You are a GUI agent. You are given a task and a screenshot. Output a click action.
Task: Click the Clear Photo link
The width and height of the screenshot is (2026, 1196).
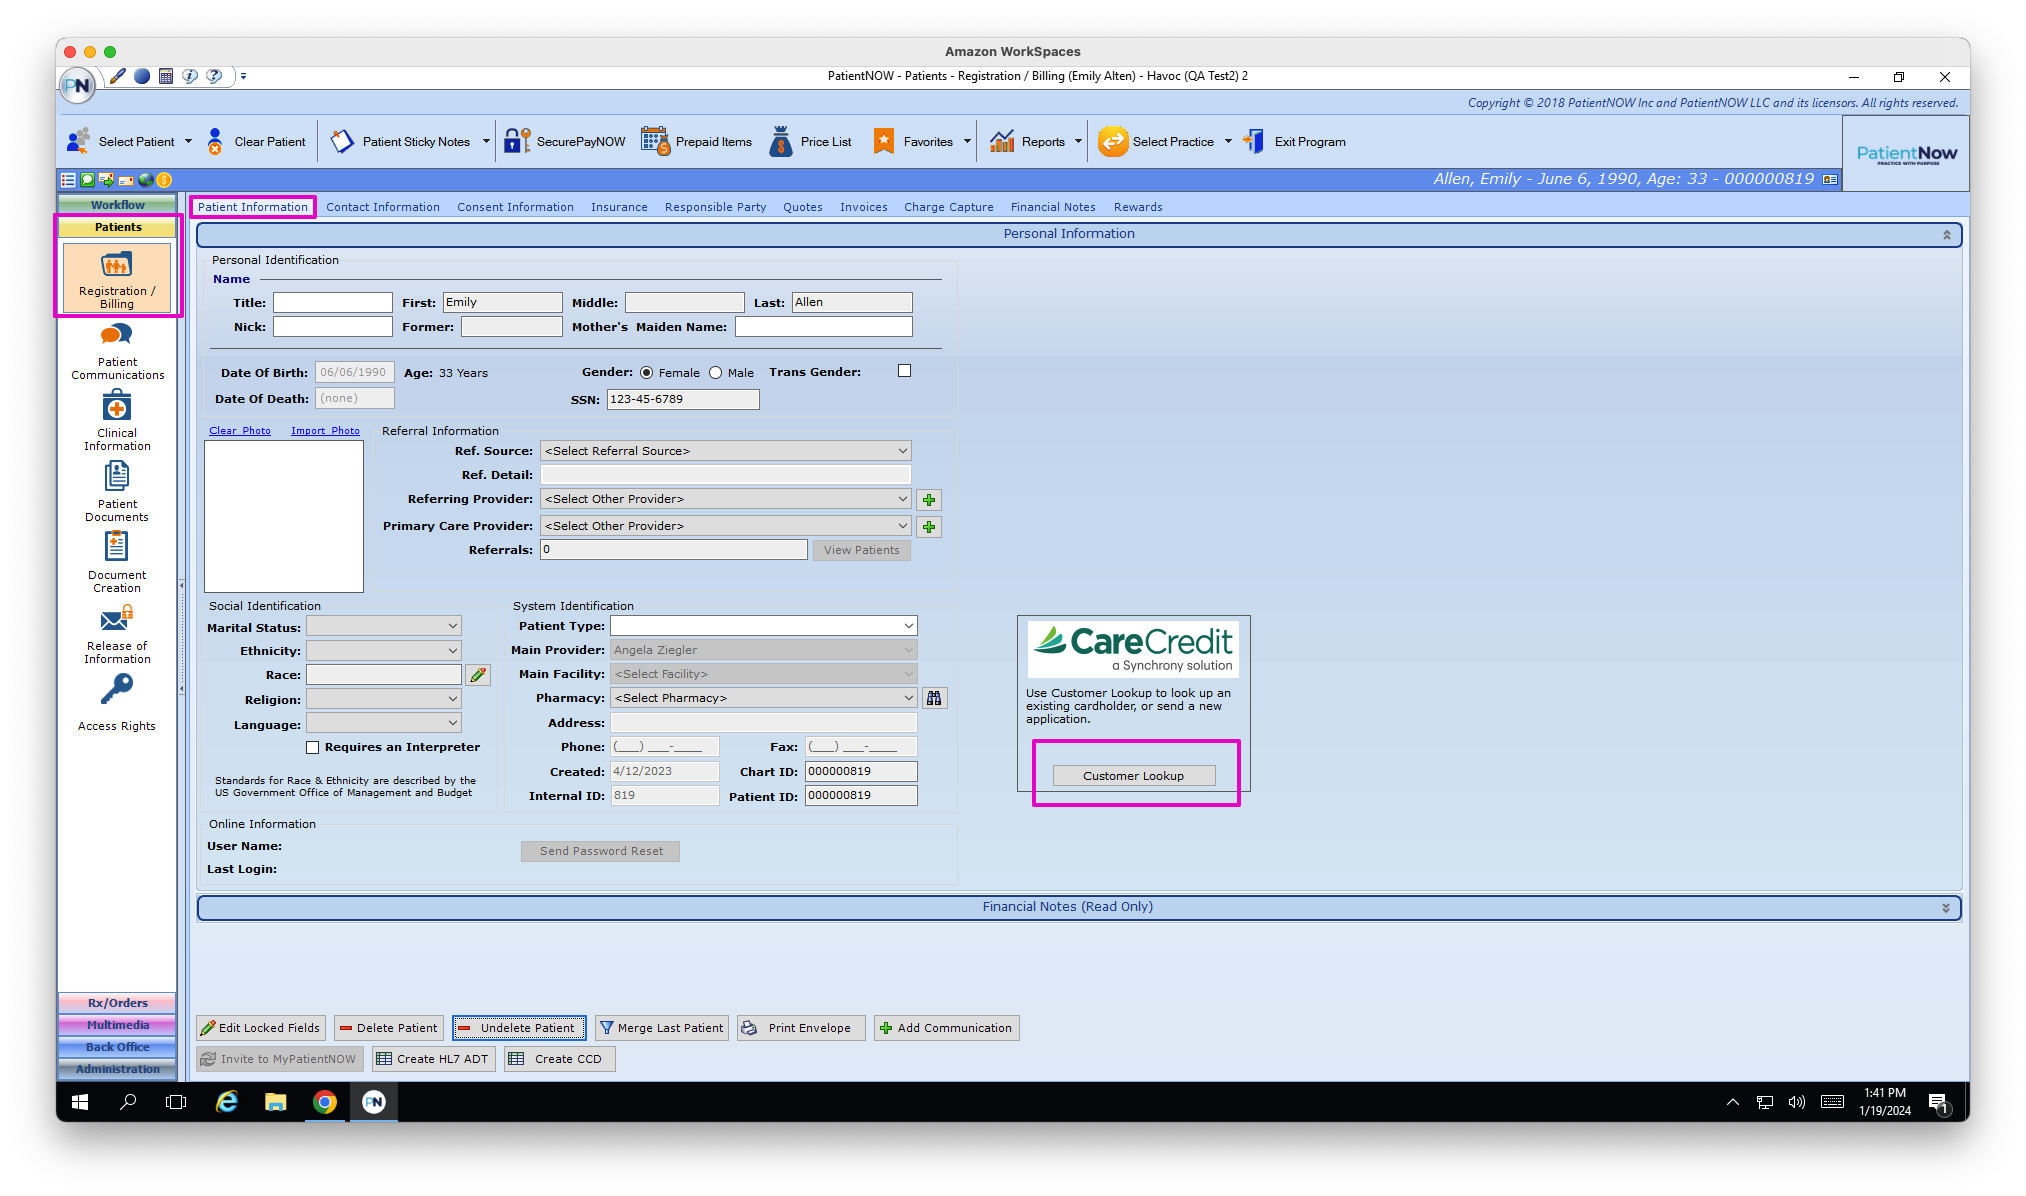[240, 430]
